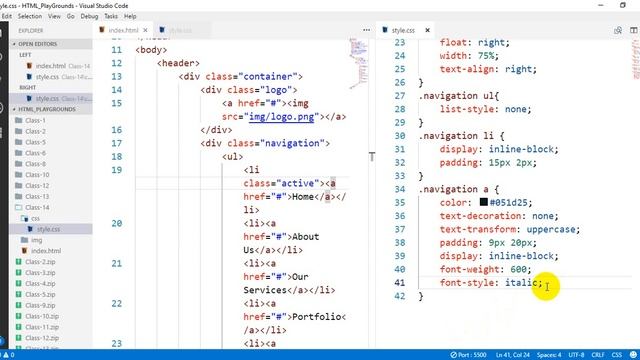The image size is (640, 360).
Task: Click the open changes icon in right editor
Action: click(x=618, y=30)
